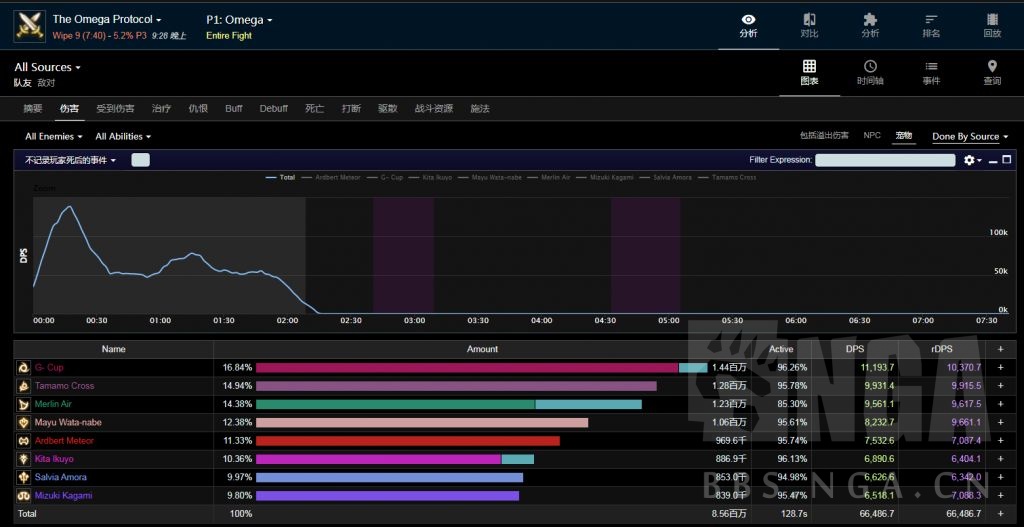
Task: Open the 对比 compare view
Action: [x=809, y=25]
